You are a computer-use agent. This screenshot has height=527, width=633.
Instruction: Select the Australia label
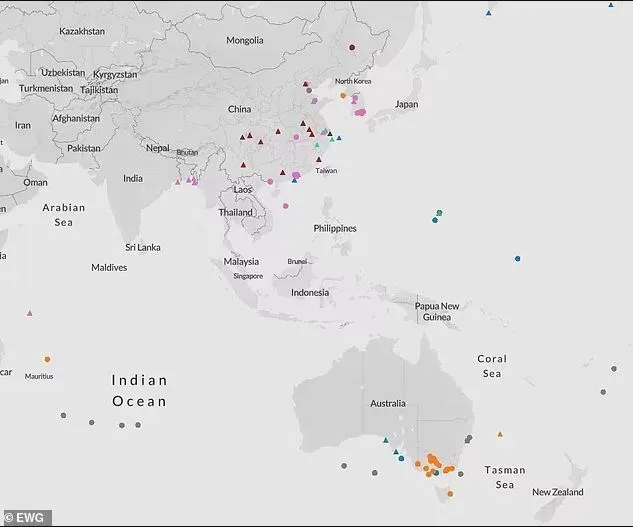tap(388, 403)
